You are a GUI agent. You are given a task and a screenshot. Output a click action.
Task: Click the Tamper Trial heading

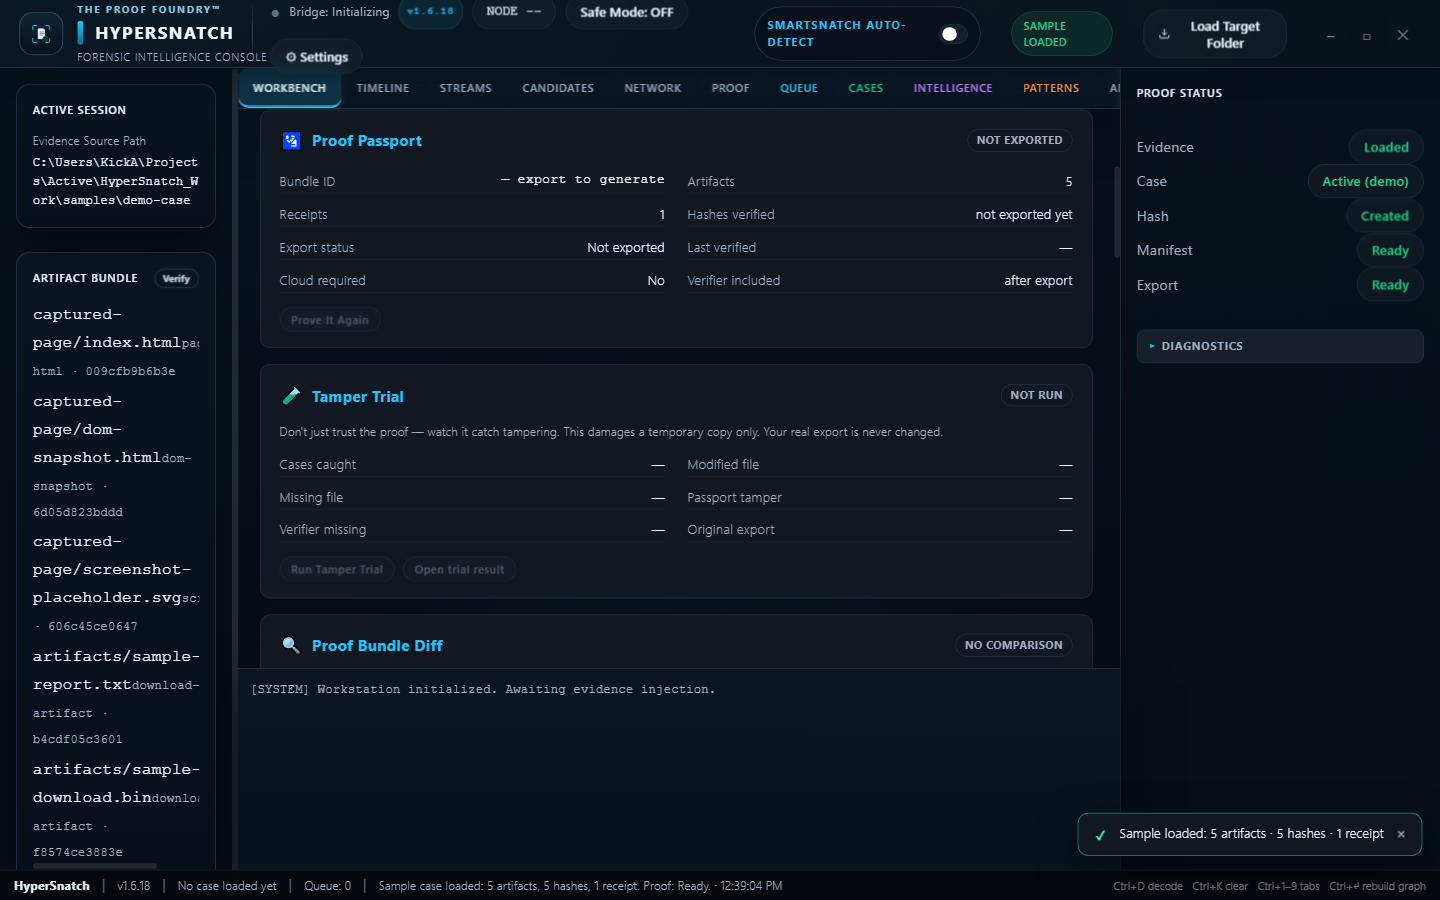(357, 397)
